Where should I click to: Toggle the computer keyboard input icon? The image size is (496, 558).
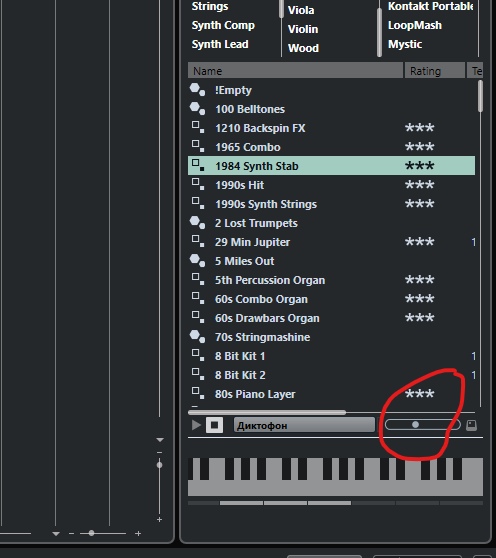pos(471,425)
